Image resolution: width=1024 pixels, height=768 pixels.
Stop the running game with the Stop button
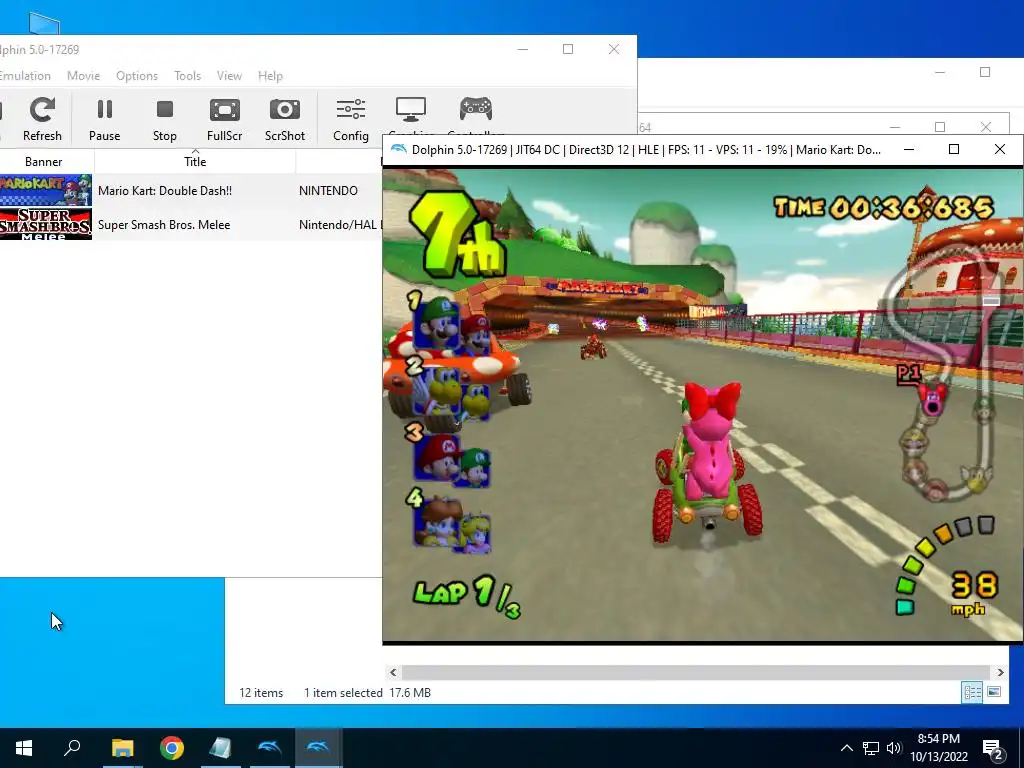tap(165, 119)
